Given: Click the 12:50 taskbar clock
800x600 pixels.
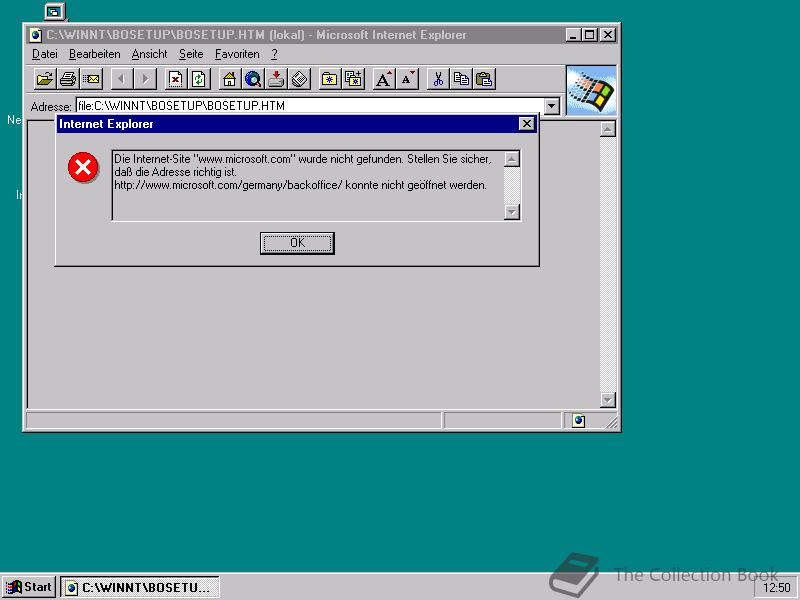Looking at the screenshot, I should 777,588.
